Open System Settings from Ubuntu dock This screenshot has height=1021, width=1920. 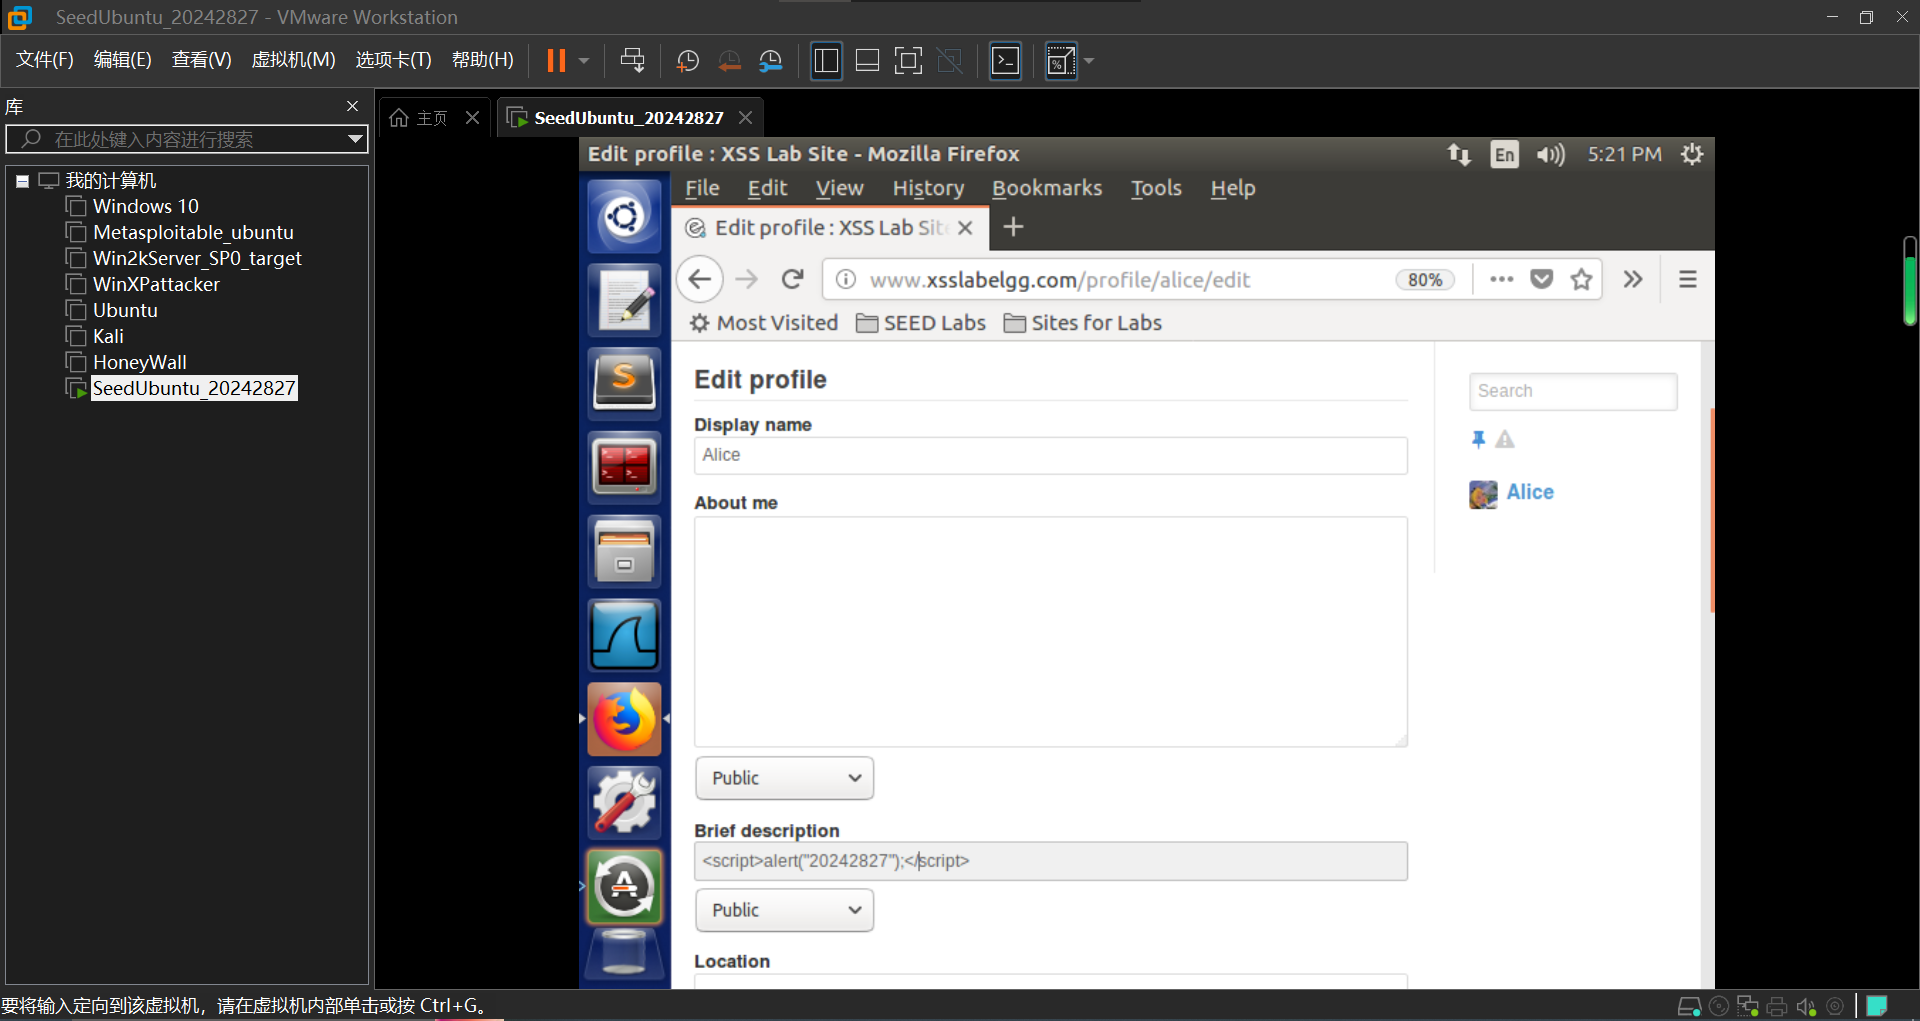[x=624, y=803]
